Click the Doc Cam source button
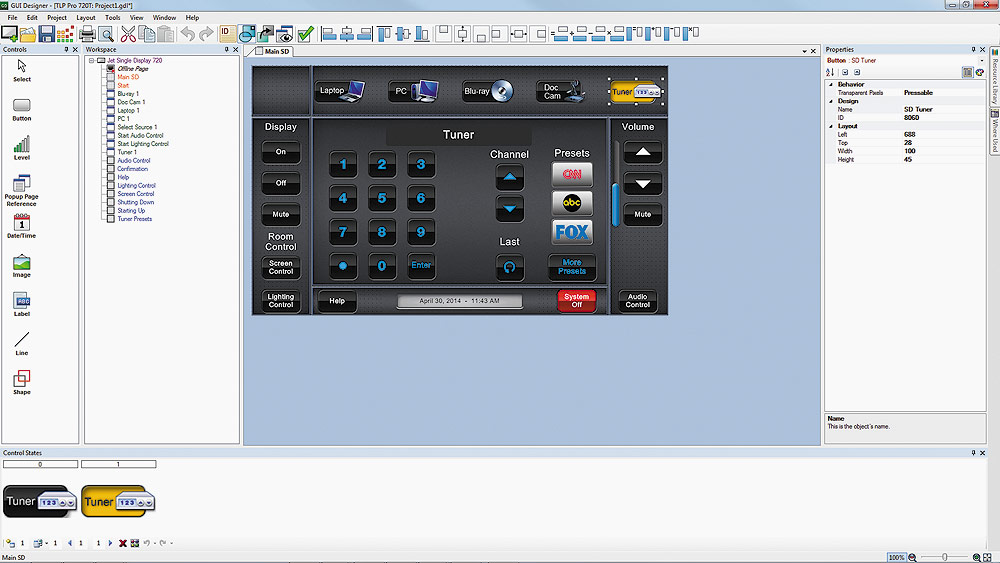Screen dimensions: 1000x563 pyautogui.click(x=561, y=92)
